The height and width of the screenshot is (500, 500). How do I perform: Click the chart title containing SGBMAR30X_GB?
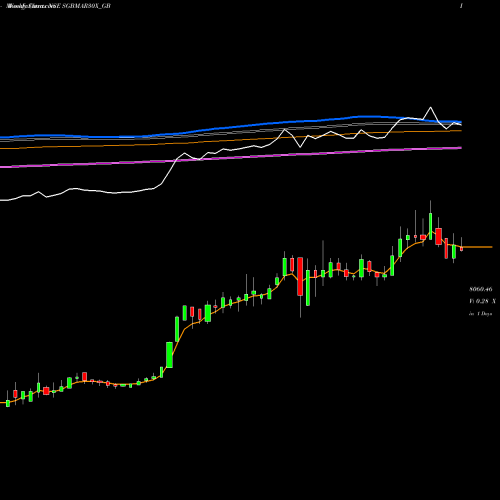[x=59, y=6]
